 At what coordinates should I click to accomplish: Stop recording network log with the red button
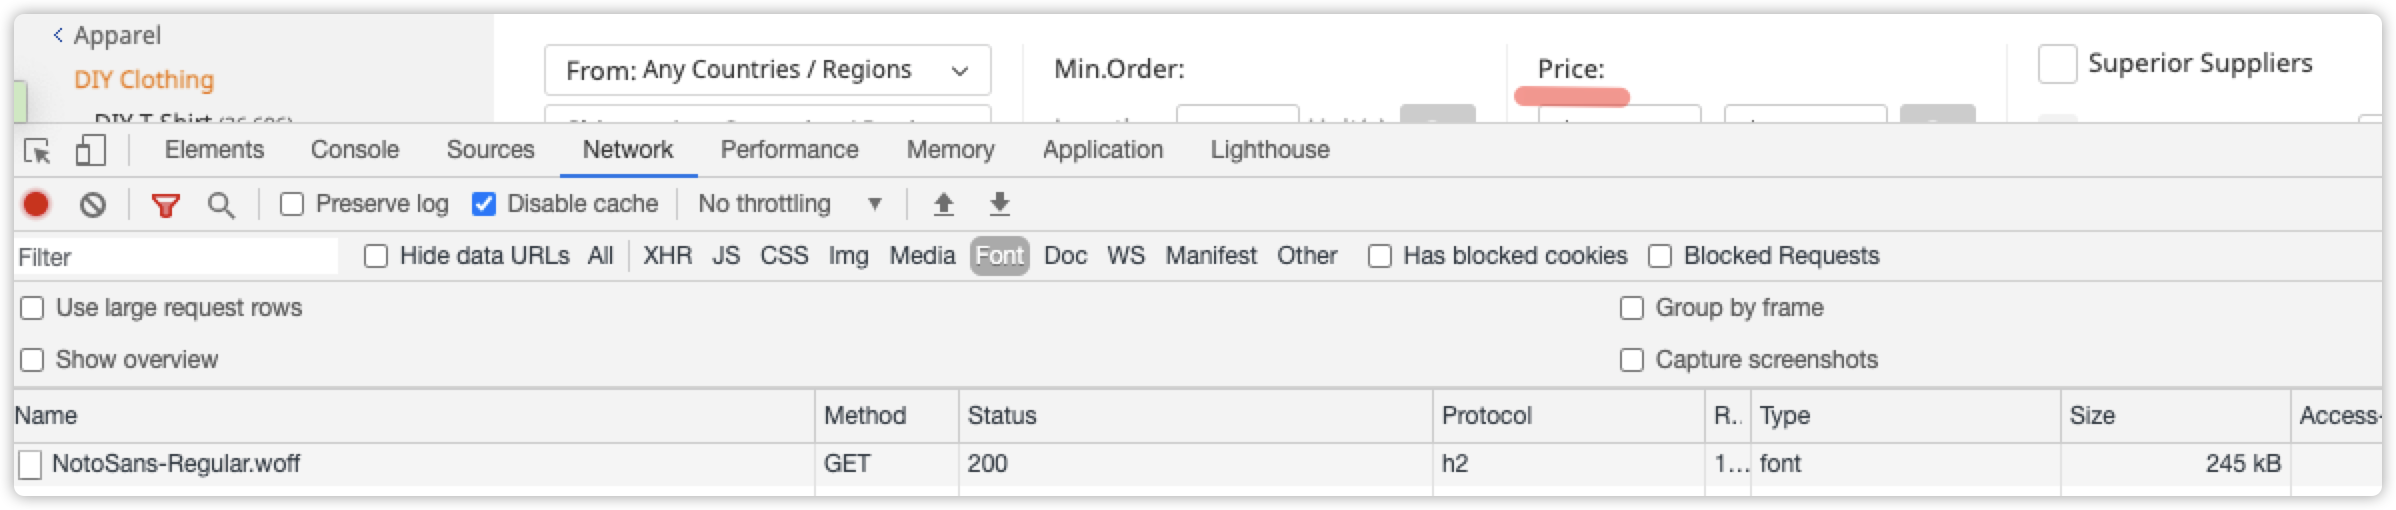click(x=36, y=204)
